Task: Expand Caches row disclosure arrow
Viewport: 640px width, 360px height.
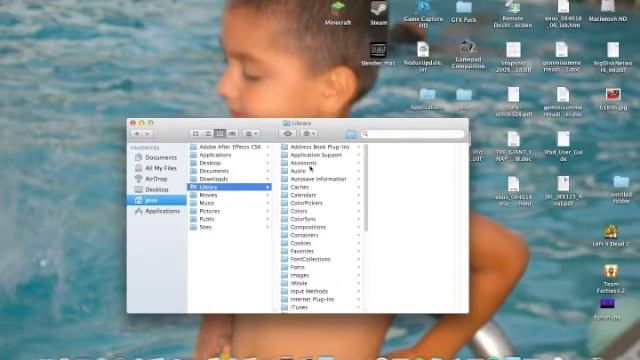Action: pos(358,187)
